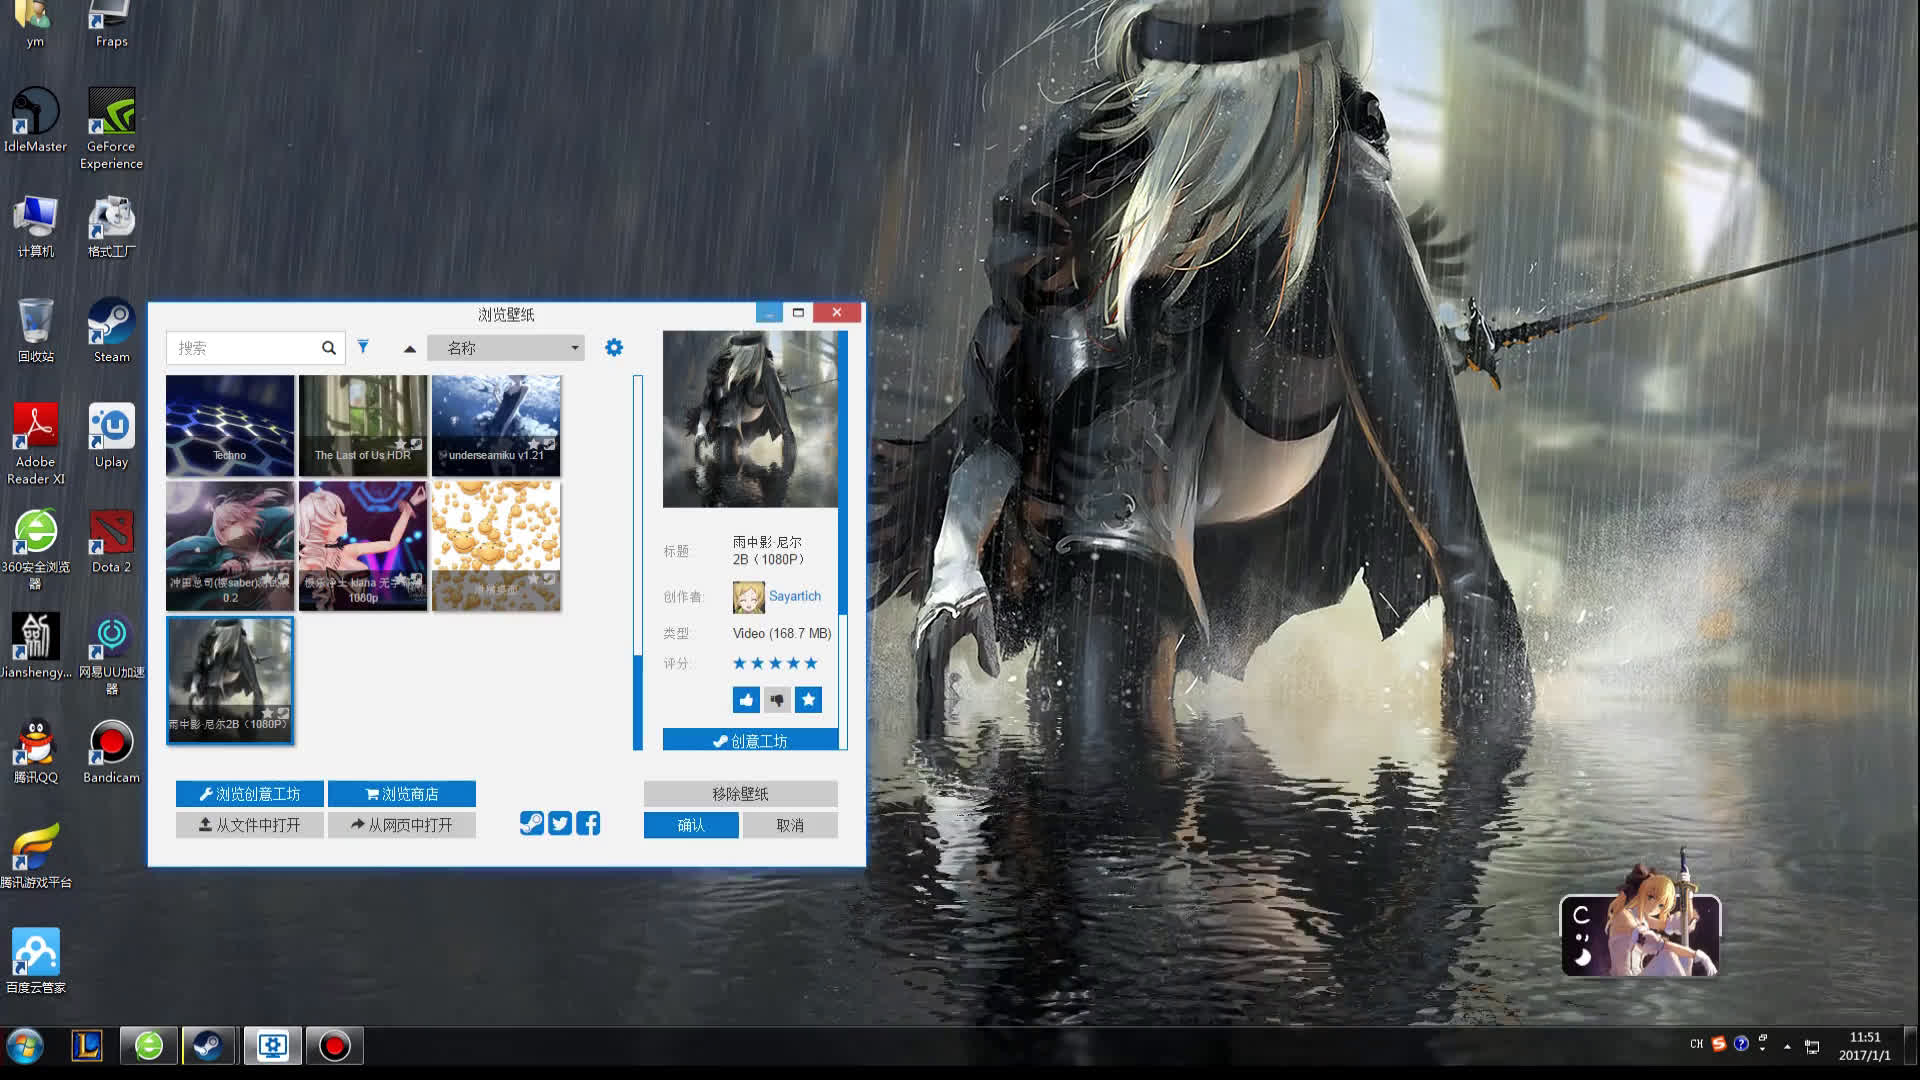
Task: Click 从文件中打开 open from file
Action: pos(249,825)
